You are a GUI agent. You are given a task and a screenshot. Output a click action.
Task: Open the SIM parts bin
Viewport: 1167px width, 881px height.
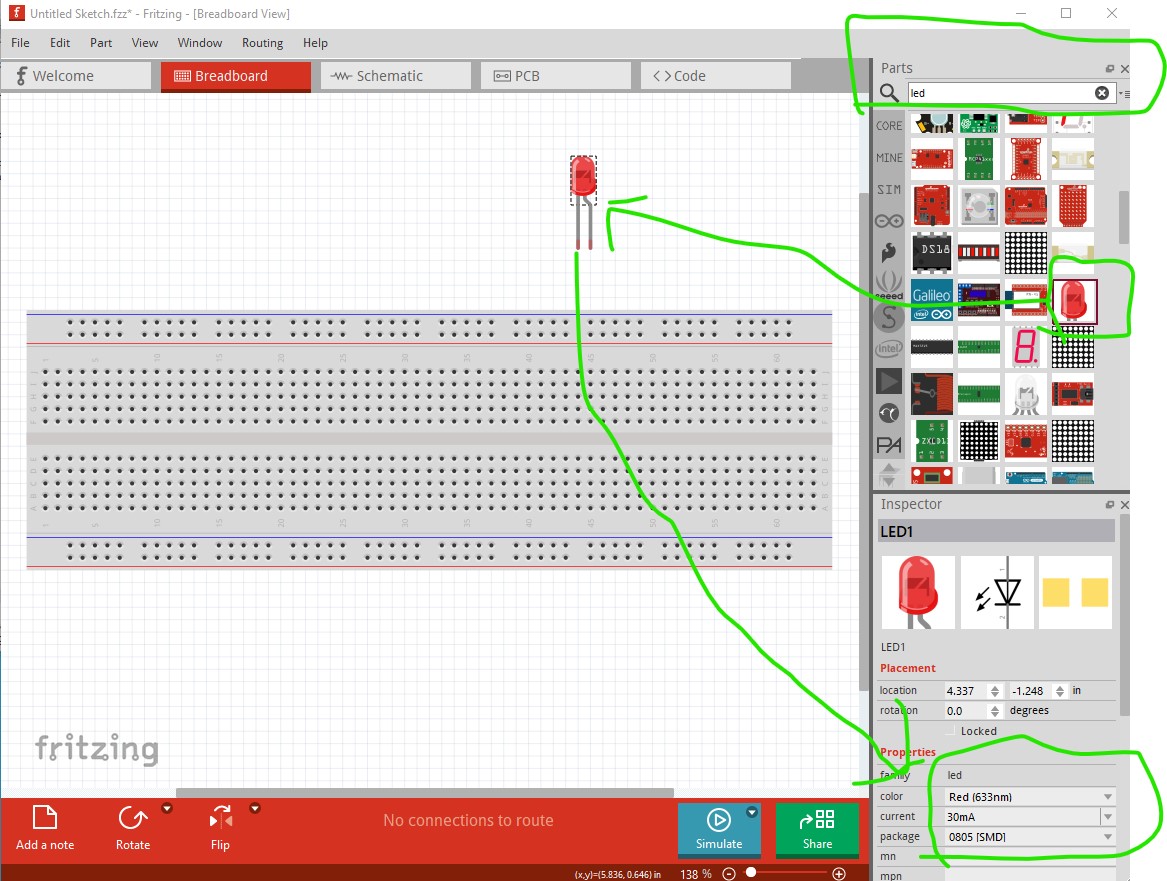click(x=889, y=190)
